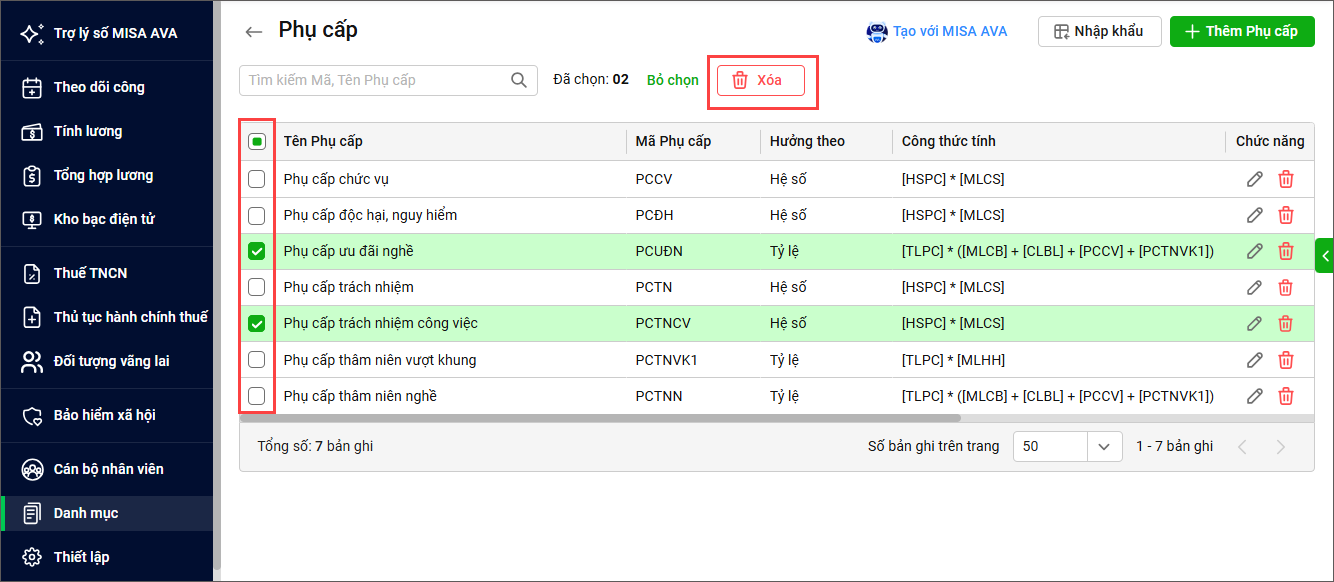Click the search magnifier icon
Viewport: 1334px width, 582px height.
click(x=519, y=80)
